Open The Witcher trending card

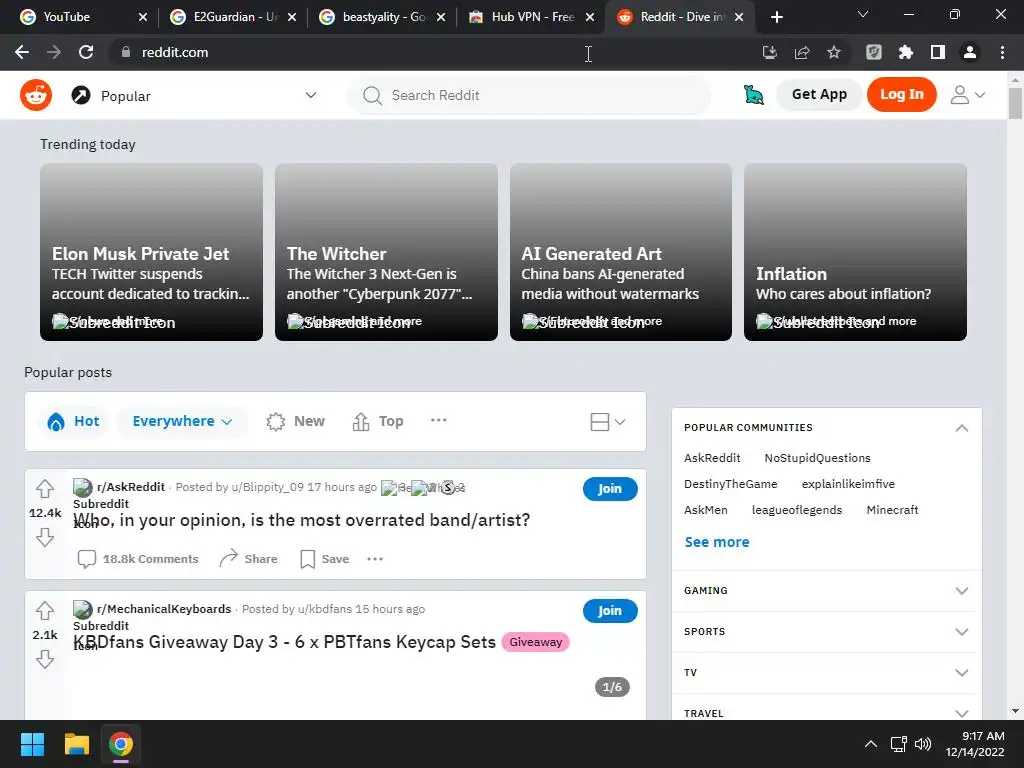(x=386, y=252)
